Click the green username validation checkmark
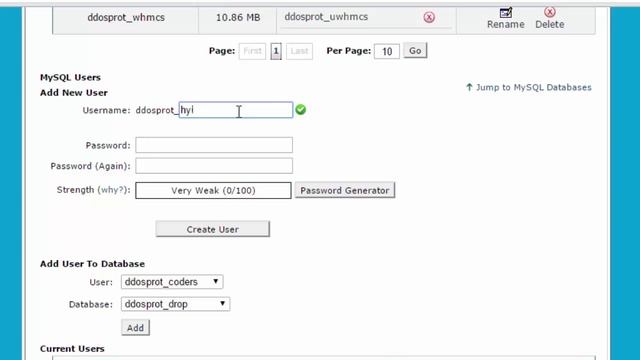Viewport: 640px width, 360px height. pos(301,110)
